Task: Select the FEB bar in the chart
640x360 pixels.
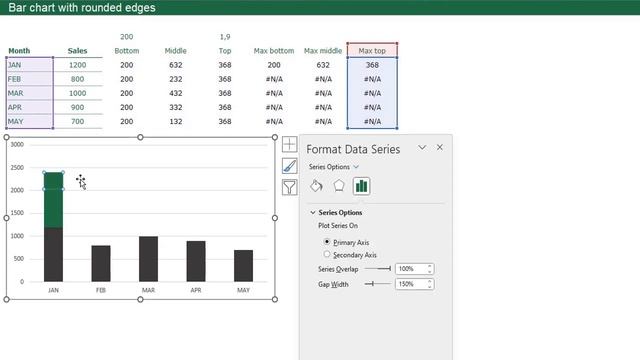Action: tap(101, 263)
